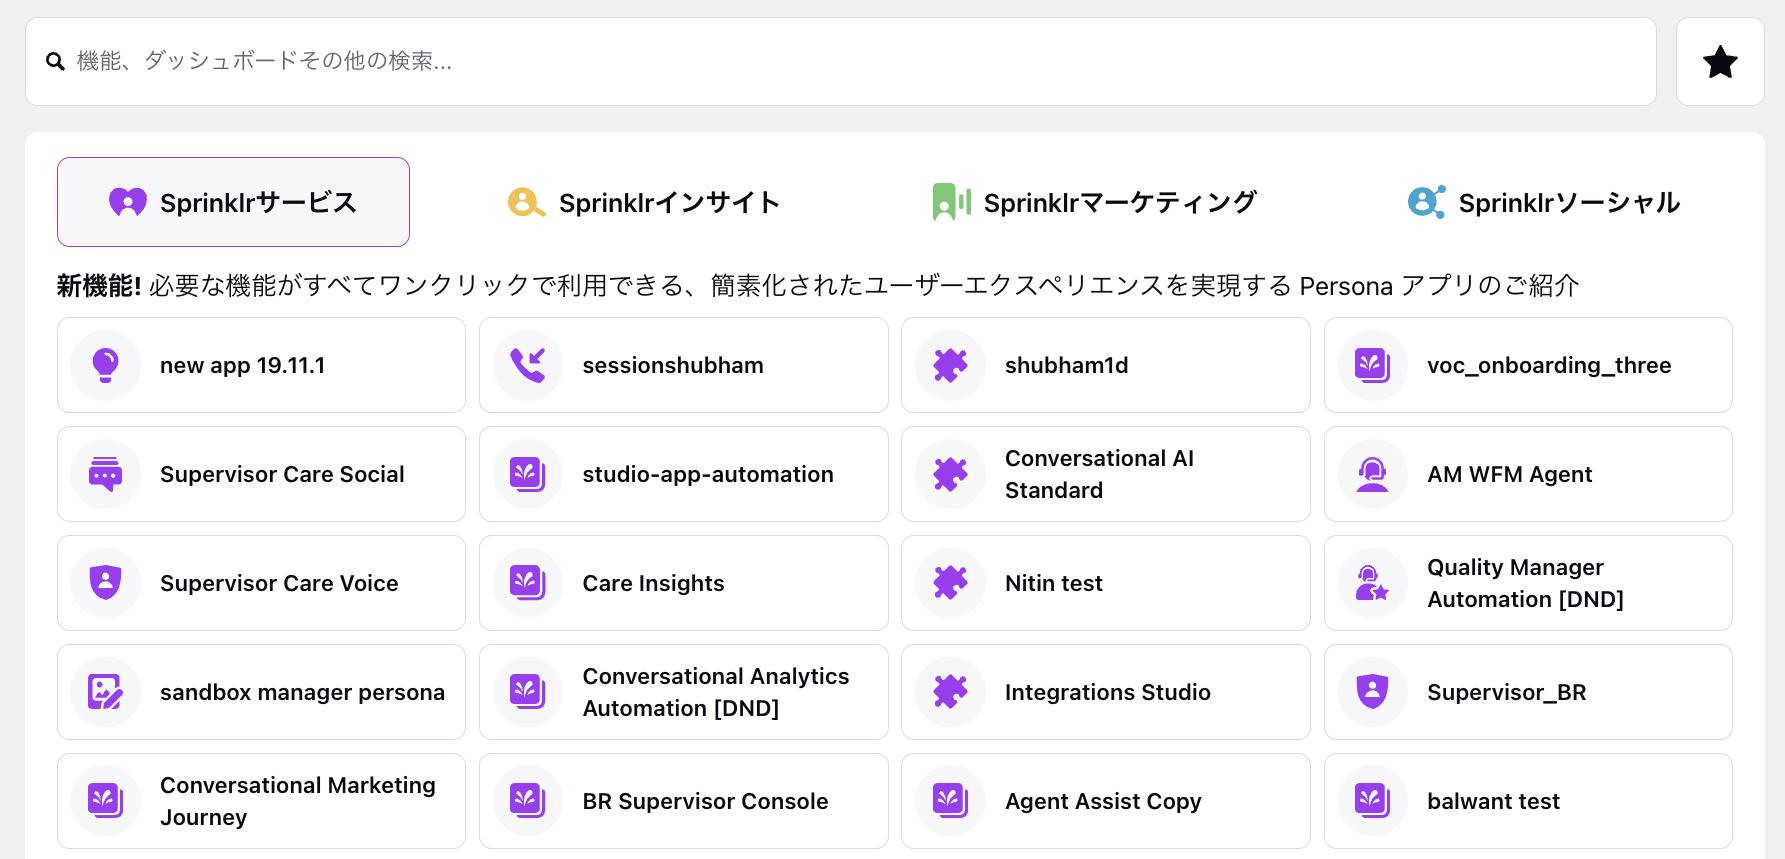Open the Nitin test app

(x=1106, y=583)
